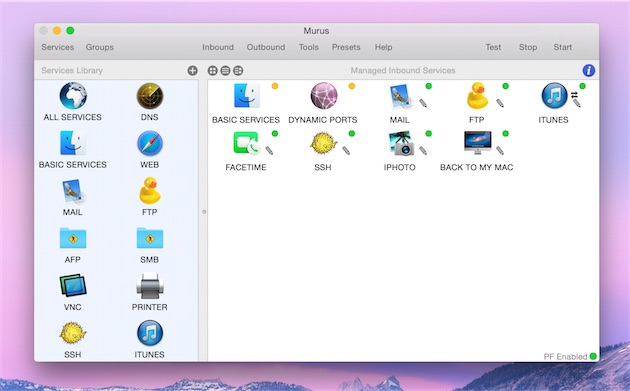Open the Help item

[x=383, y=47]
